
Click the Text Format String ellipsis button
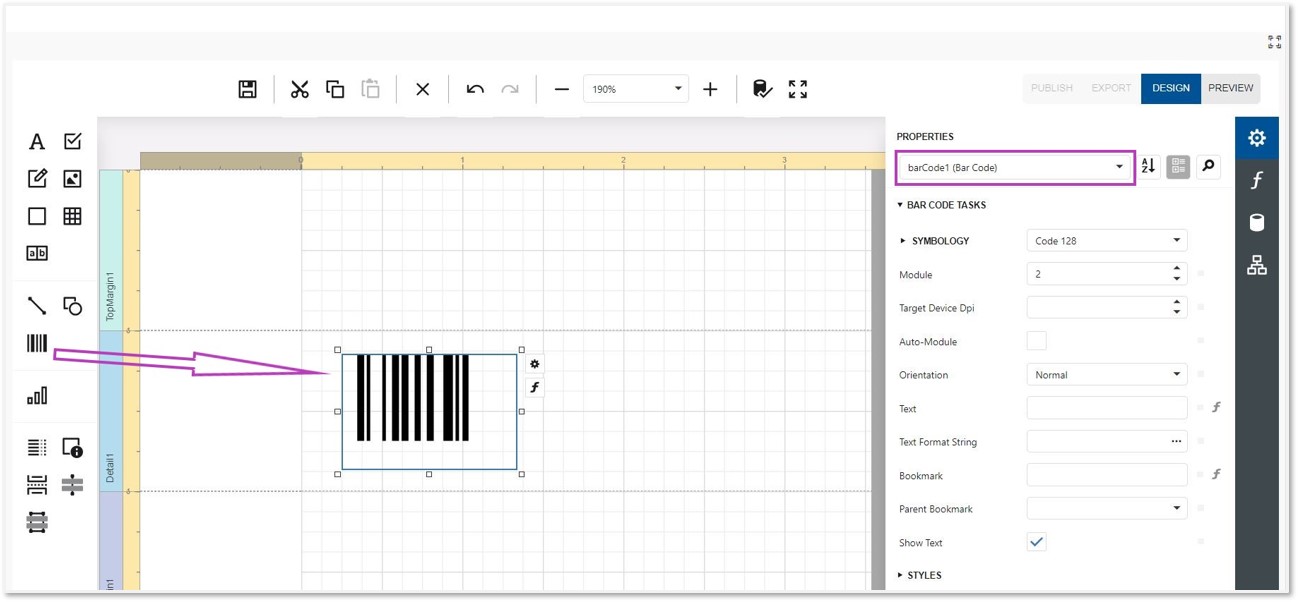point(1176,442)
